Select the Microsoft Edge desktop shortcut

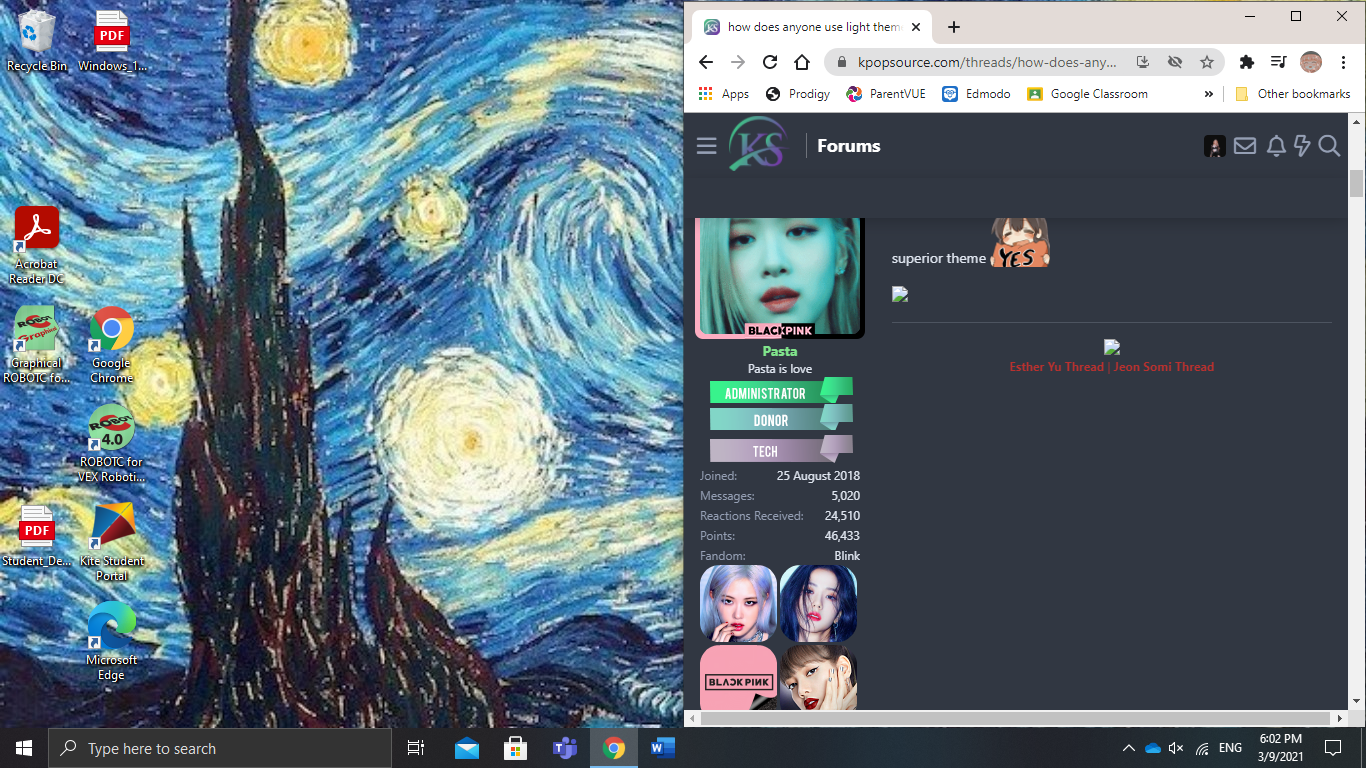(112, 642)
